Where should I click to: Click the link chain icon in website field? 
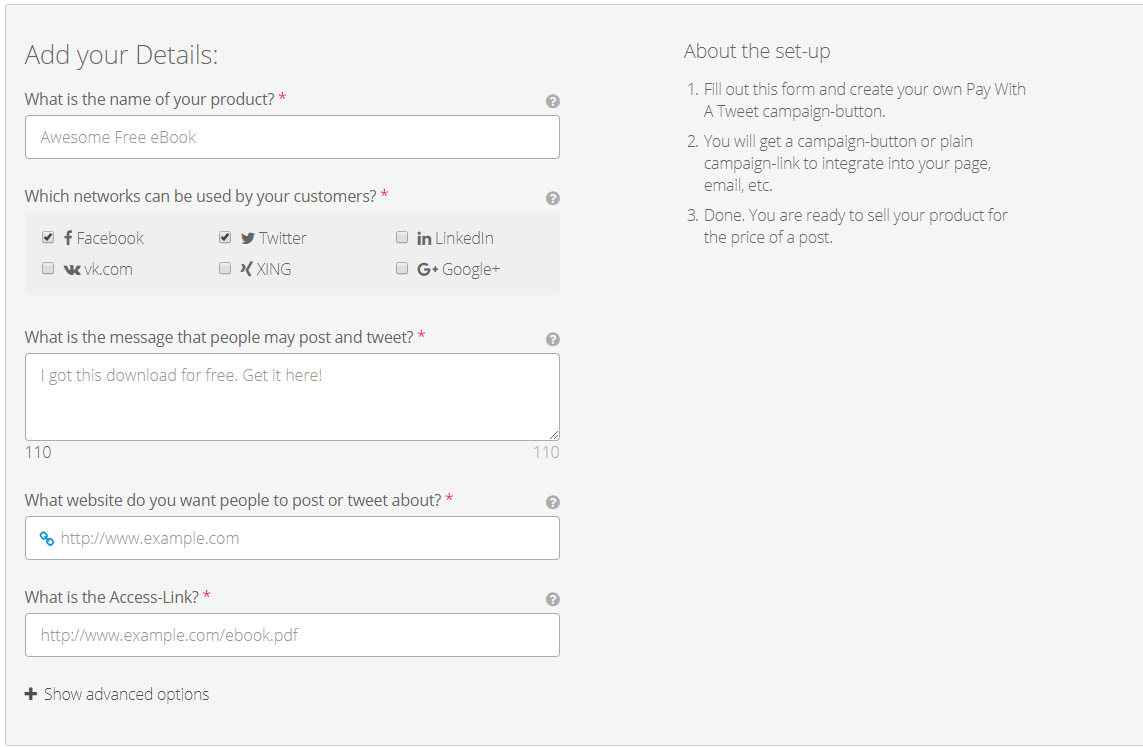point(46,538)
